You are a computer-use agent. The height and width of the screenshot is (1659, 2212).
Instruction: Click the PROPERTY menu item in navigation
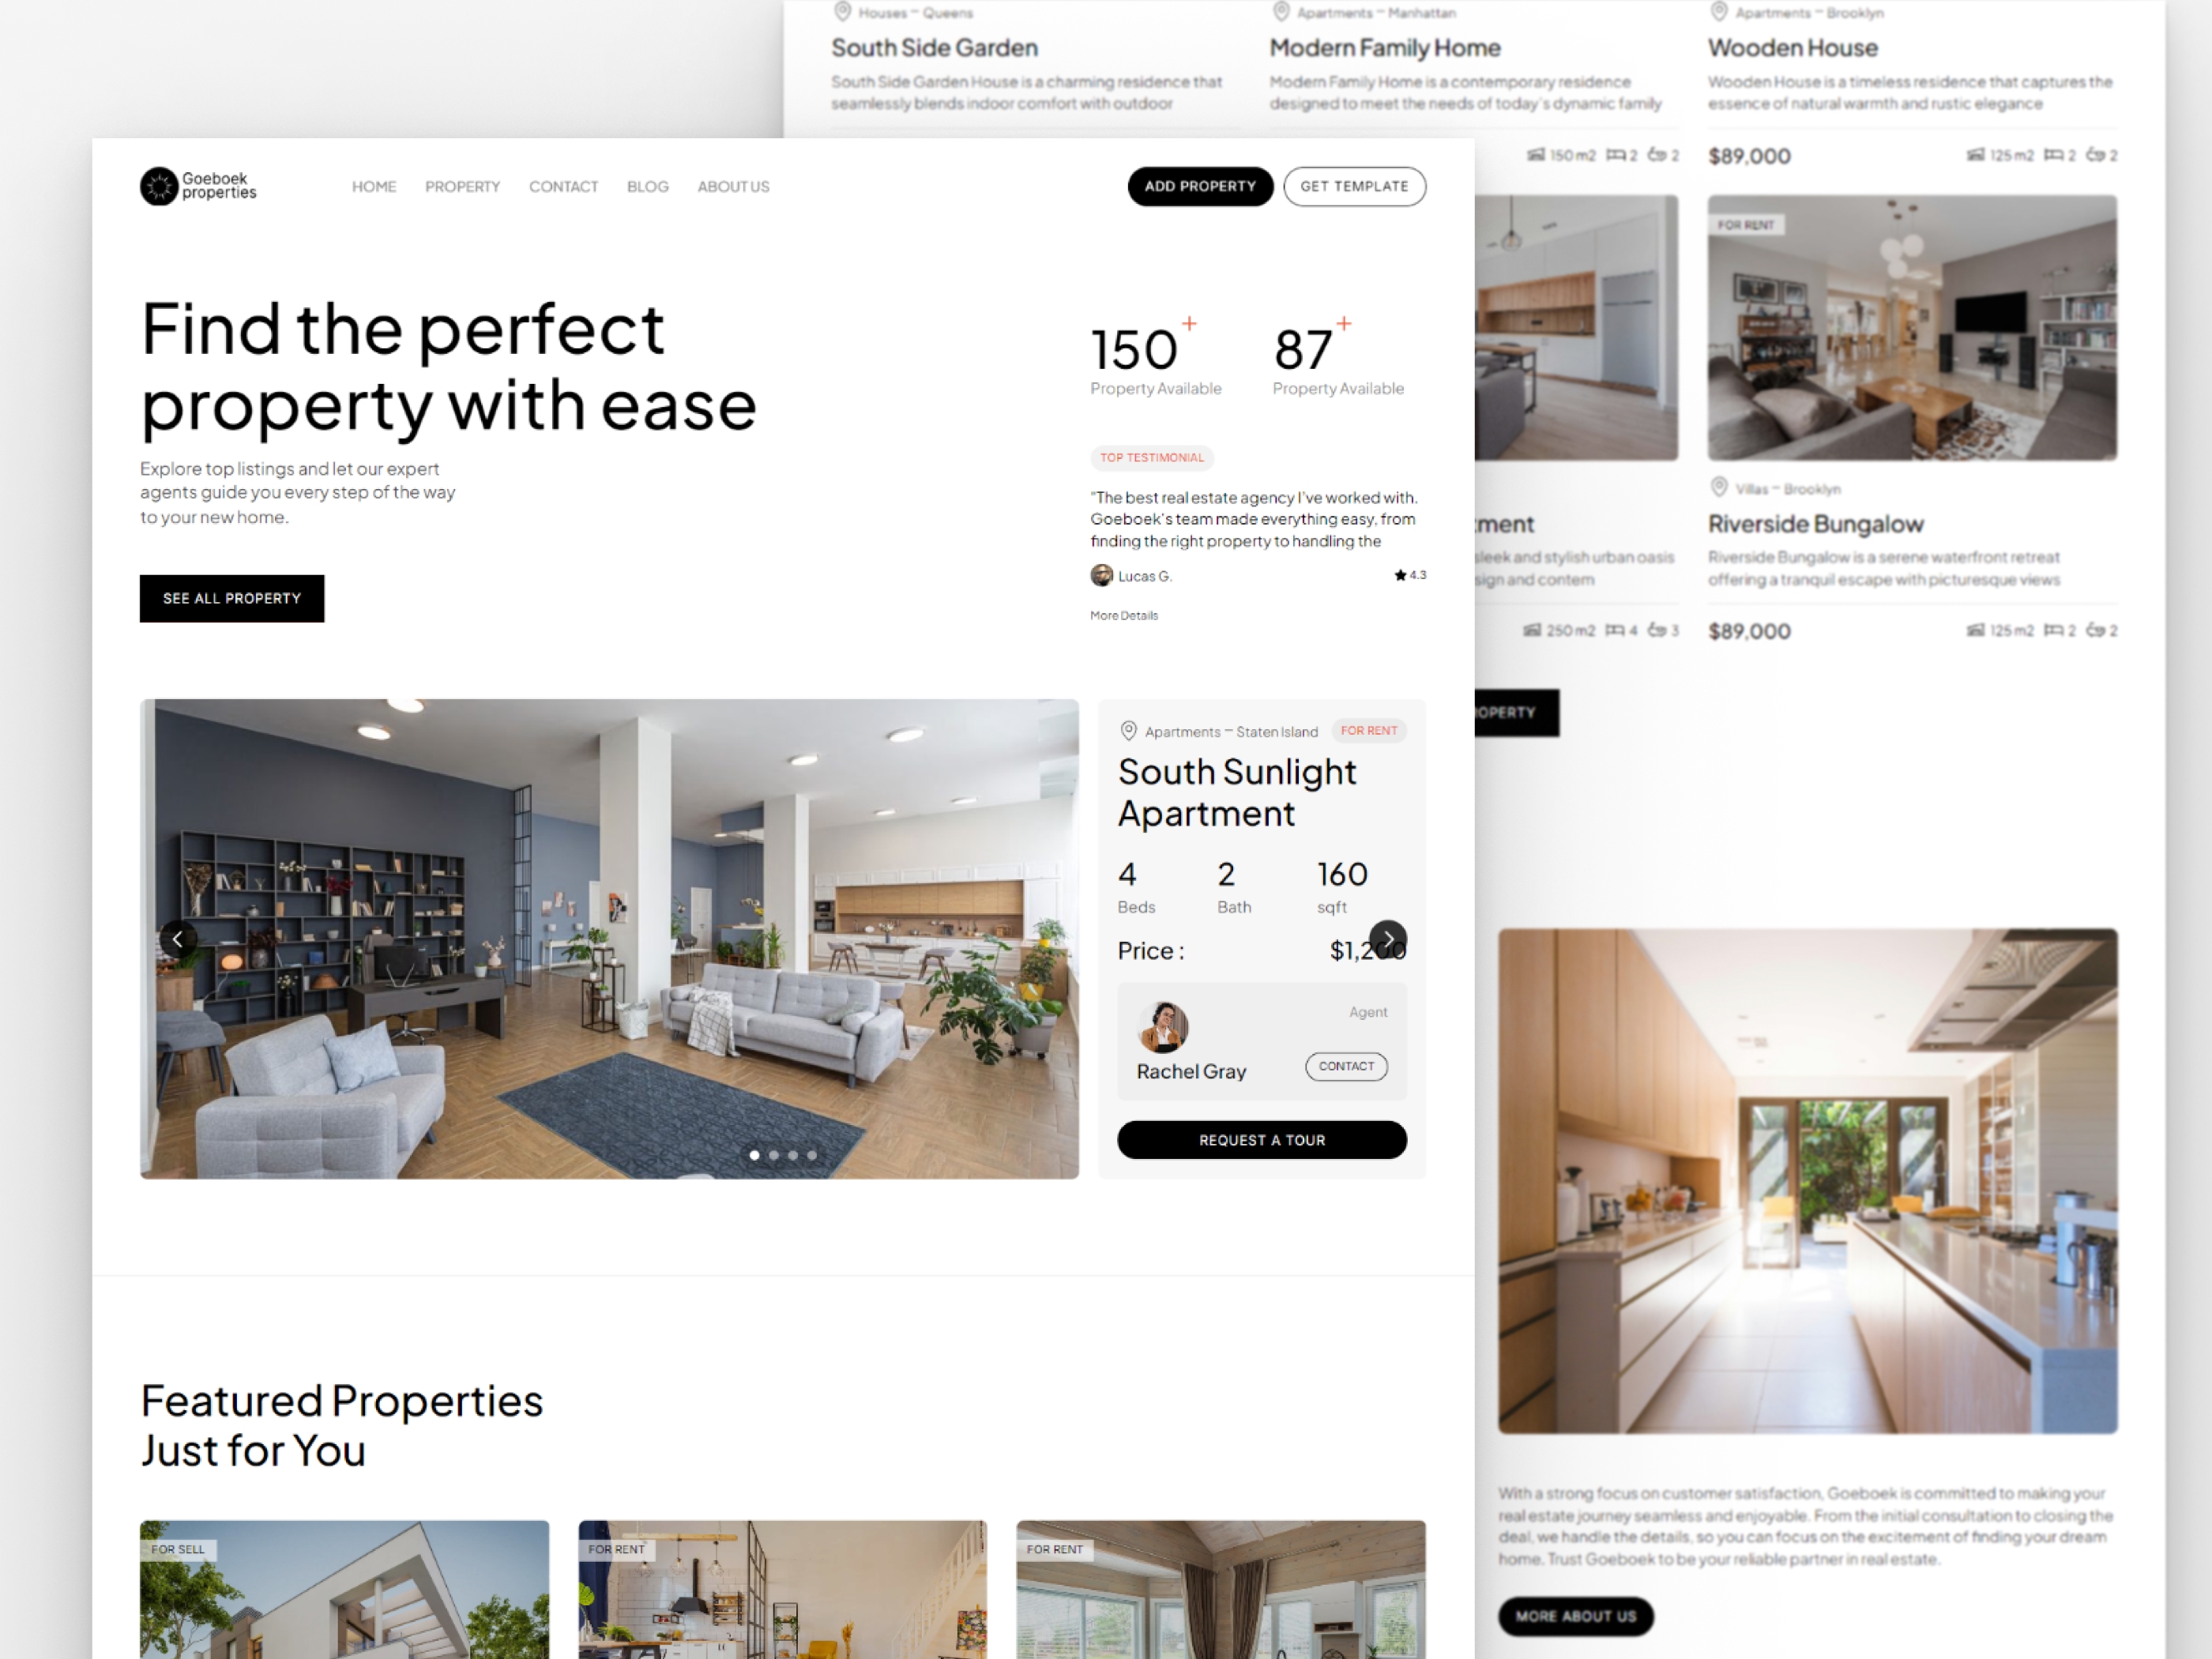coord(461,185)
